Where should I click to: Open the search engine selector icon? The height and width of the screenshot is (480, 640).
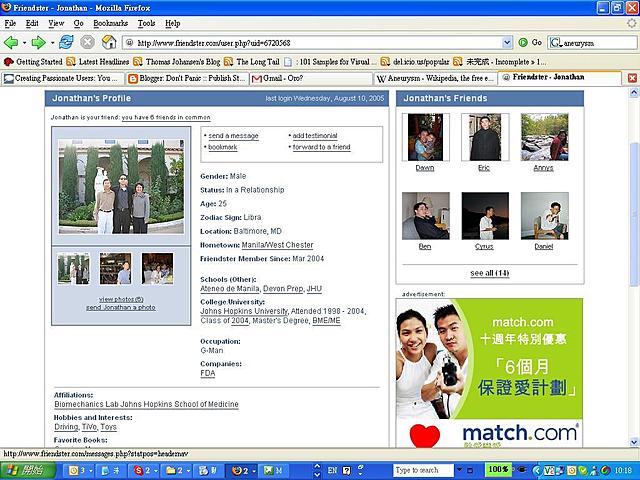coord(556,42)
